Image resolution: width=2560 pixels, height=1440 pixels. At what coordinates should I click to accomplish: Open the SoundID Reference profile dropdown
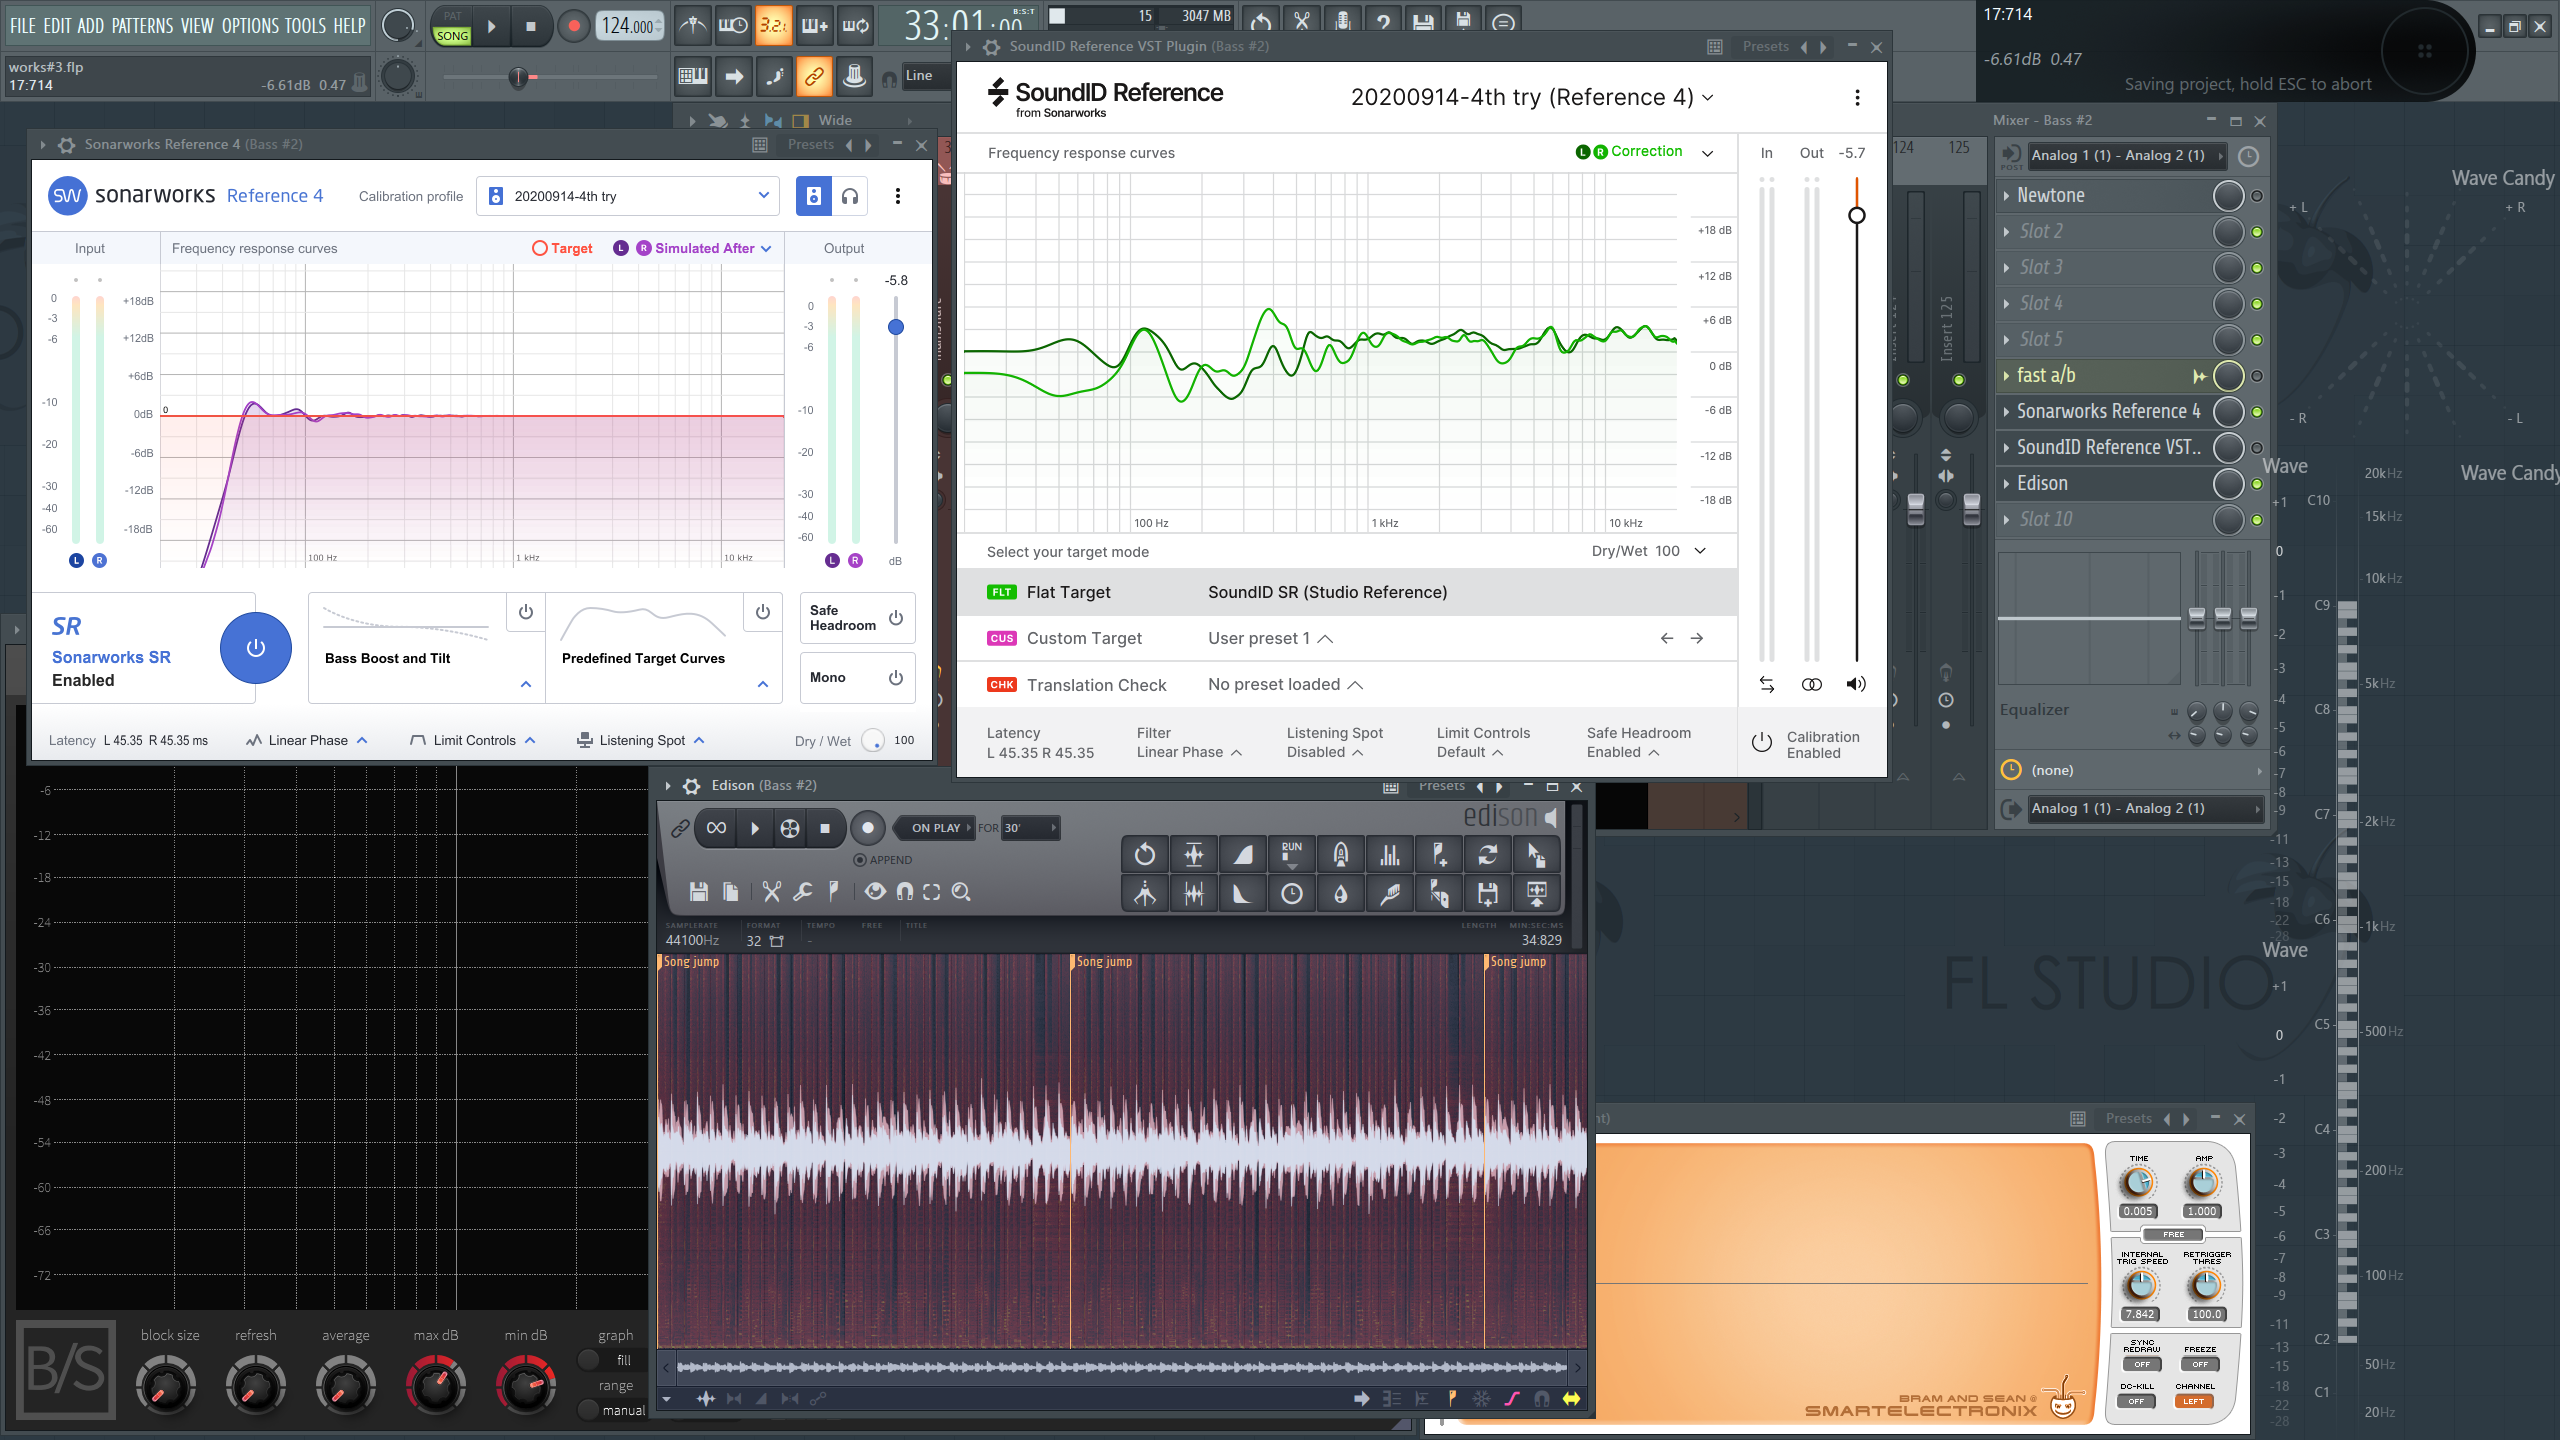(1532, 97)
